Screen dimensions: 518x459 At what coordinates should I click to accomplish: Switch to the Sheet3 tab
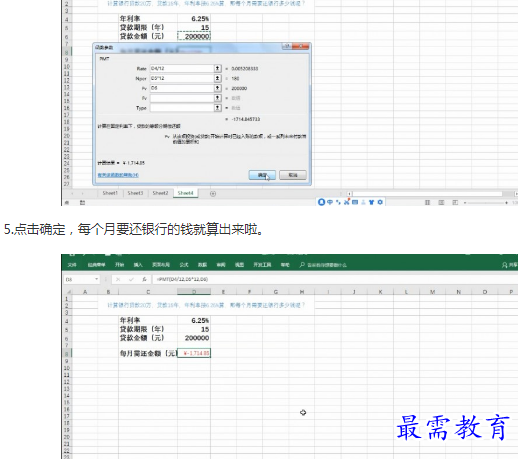pyautogui.click(x=135, y=193)
